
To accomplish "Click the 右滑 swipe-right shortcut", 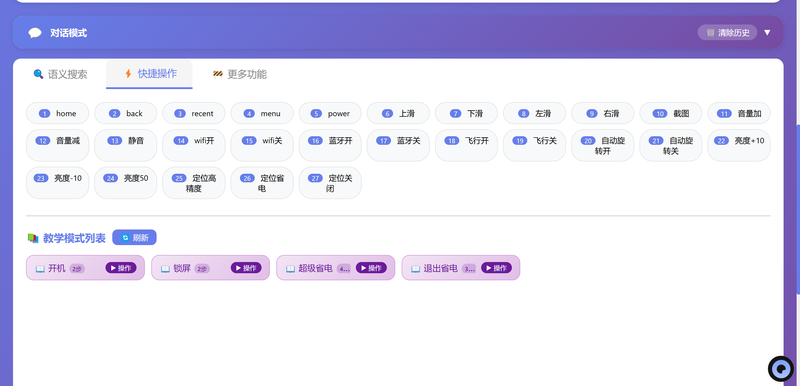I will click(x=603, y=113).
